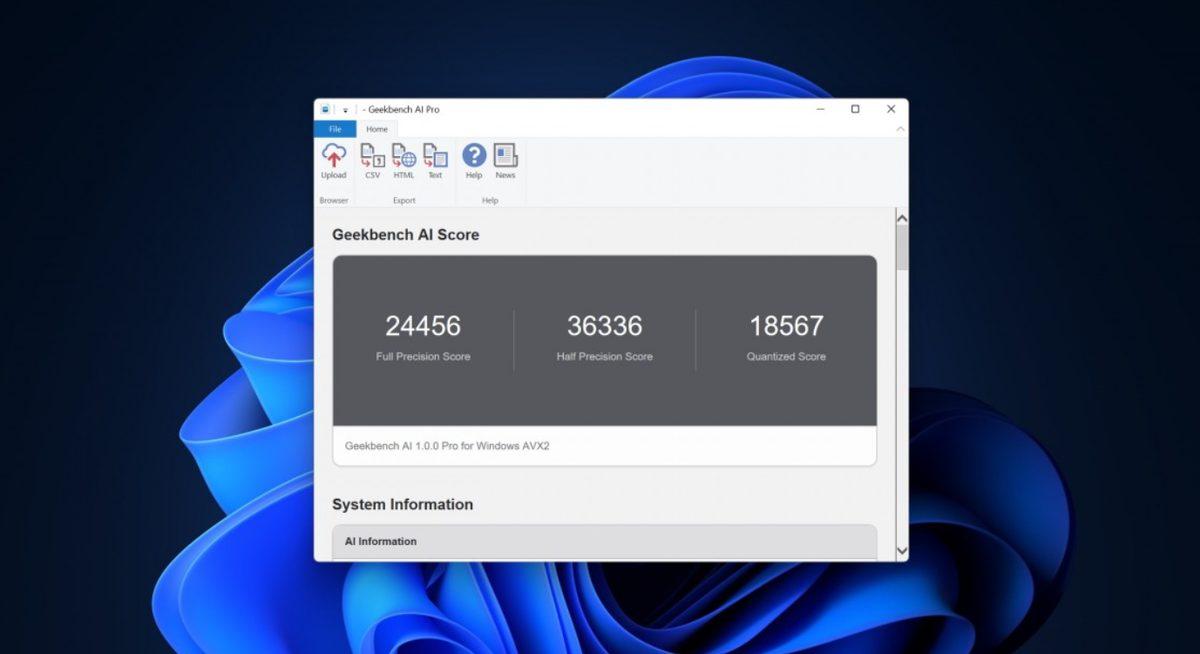Image resolution: width=1200 pixels, height=654 pixels.
Task: Collapse the ribbon with the chevron
Action: pyautogui.click(x=899, y=129)
